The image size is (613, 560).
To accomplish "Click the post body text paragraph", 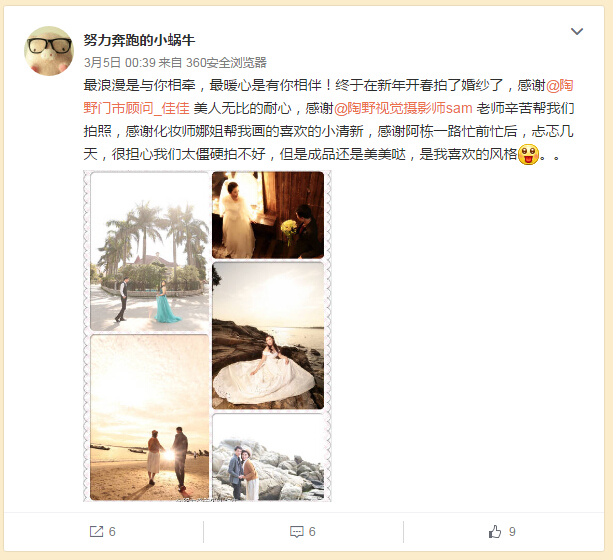I will tap(328, 120).
